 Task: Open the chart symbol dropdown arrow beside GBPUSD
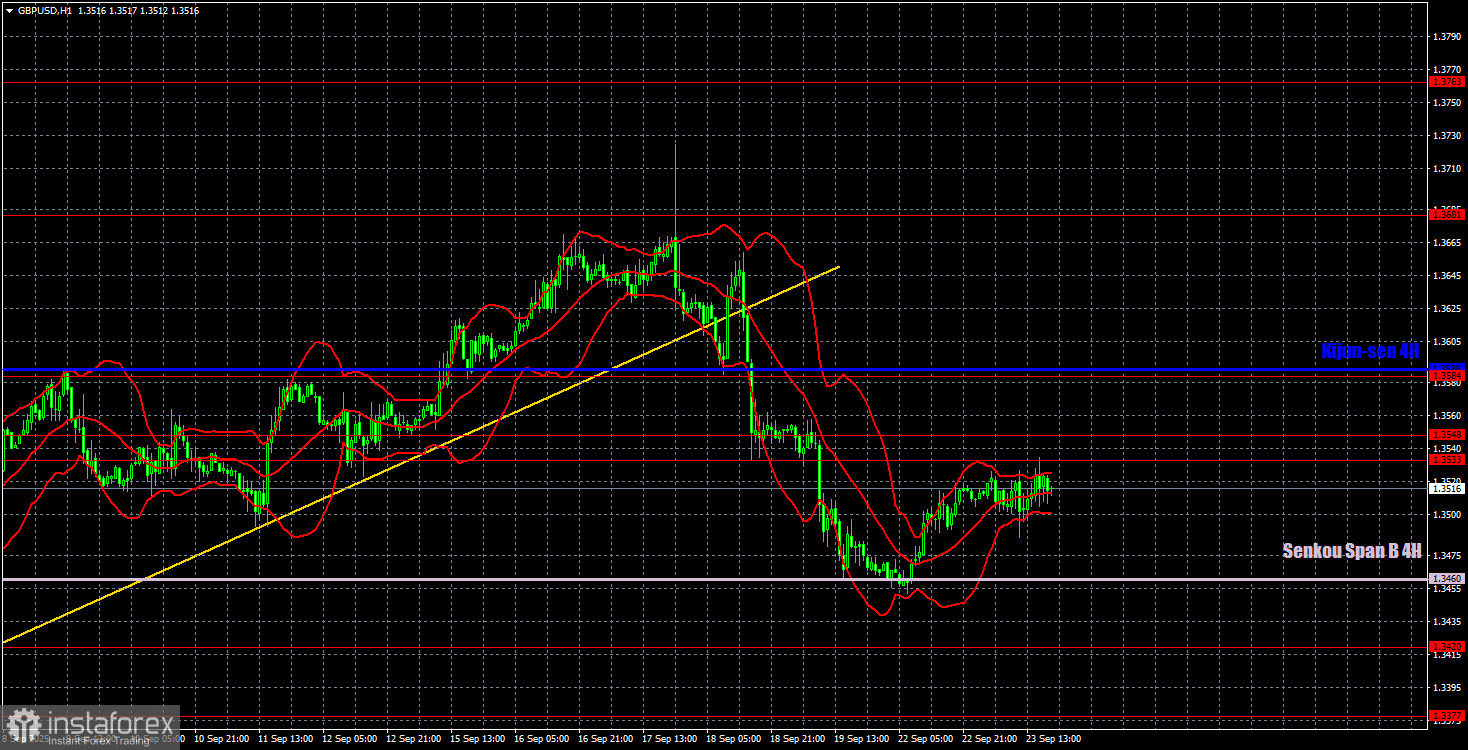(x=9, y=10)
